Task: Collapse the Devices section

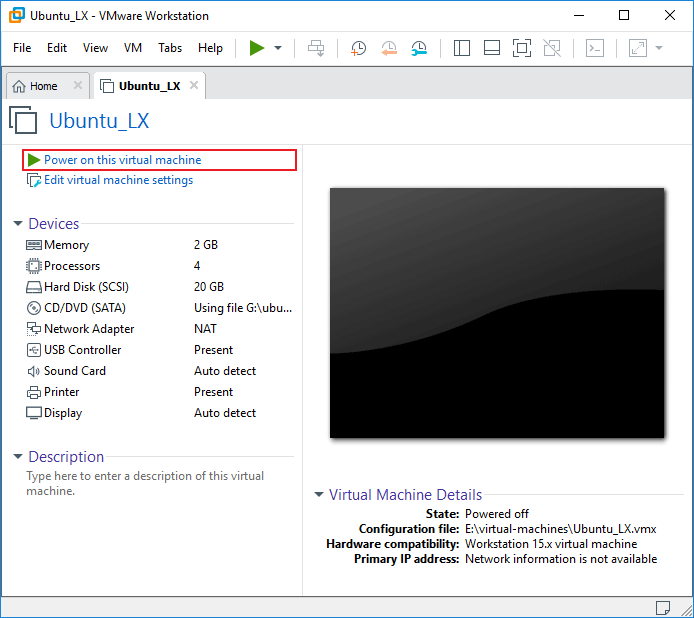Action: [x=18, y=224]
